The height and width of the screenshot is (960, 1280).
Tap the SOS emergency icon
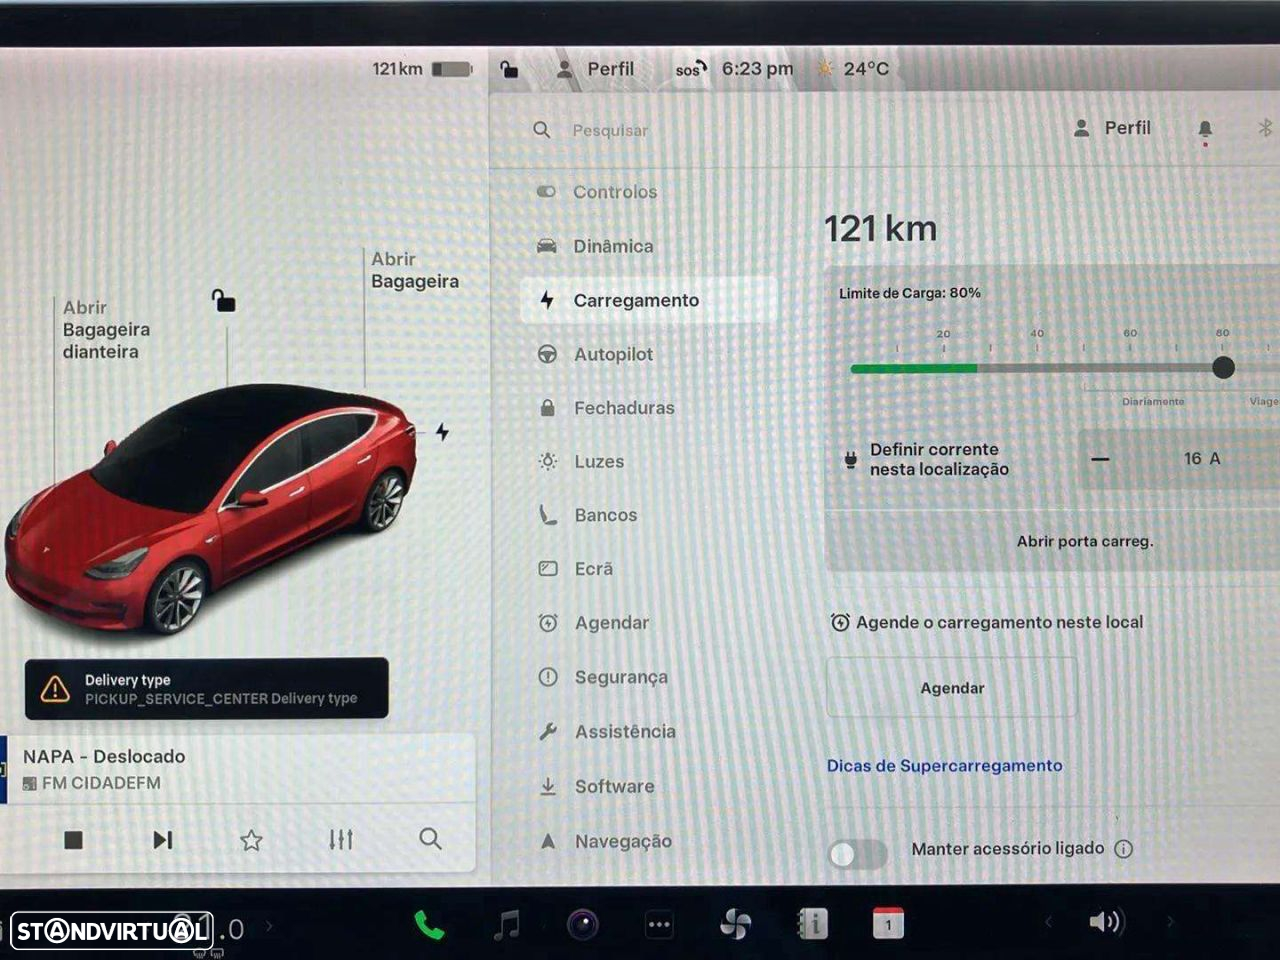click(x=690, y=69)
